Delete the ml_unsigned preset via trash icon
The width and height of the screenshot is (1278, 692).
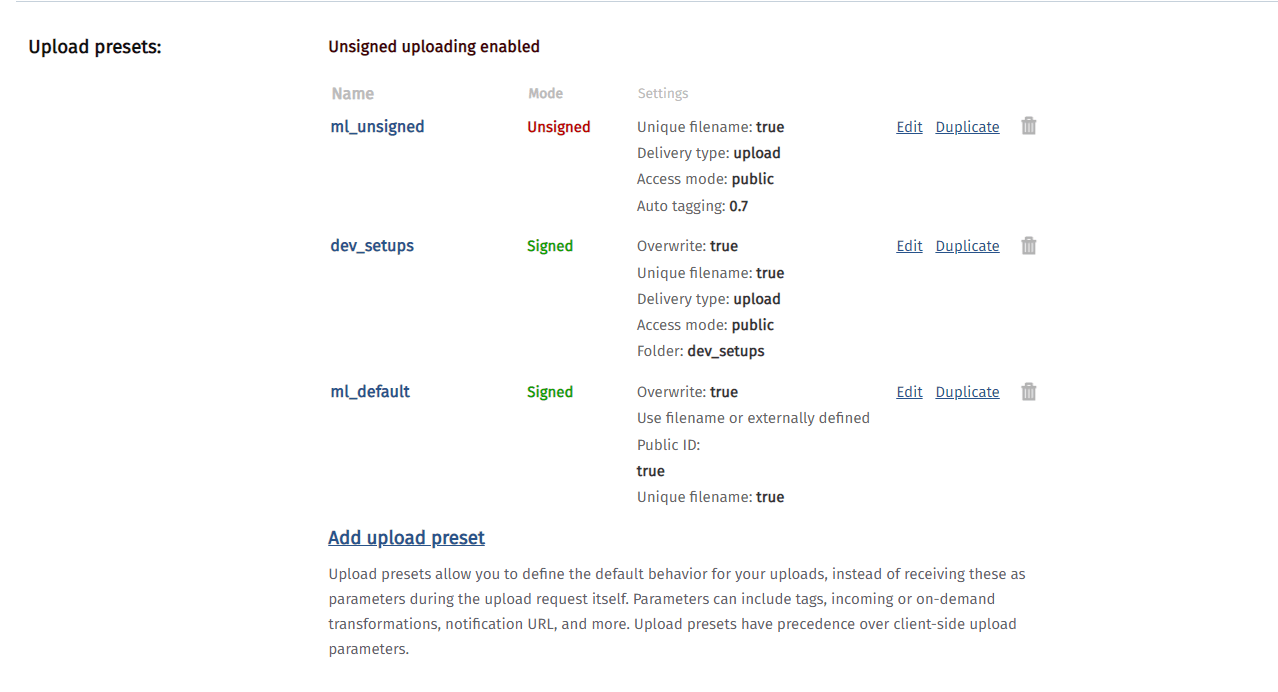pyautogui.click(x=1029, y=126)
